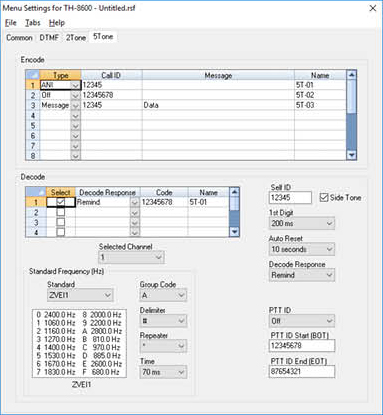Click Decode table scroll up arrow
Screen dimensions: 383x415
(234, 192)
